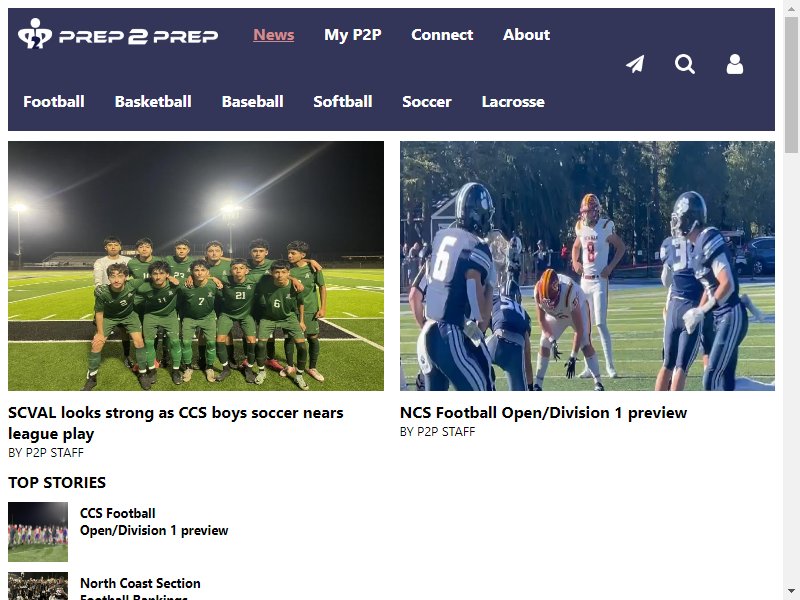Go to the Basketball section
The width and height of the screenshot is (800, 600).
153,102
